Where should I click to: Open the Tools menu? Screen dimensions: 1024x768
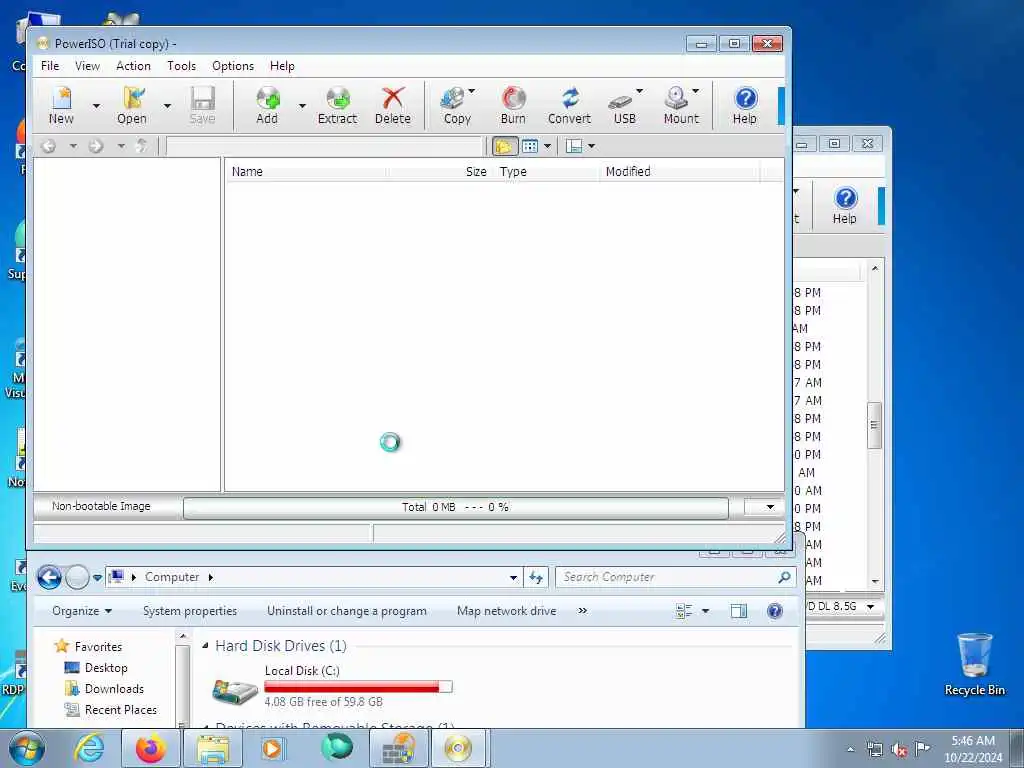[182, 66]
